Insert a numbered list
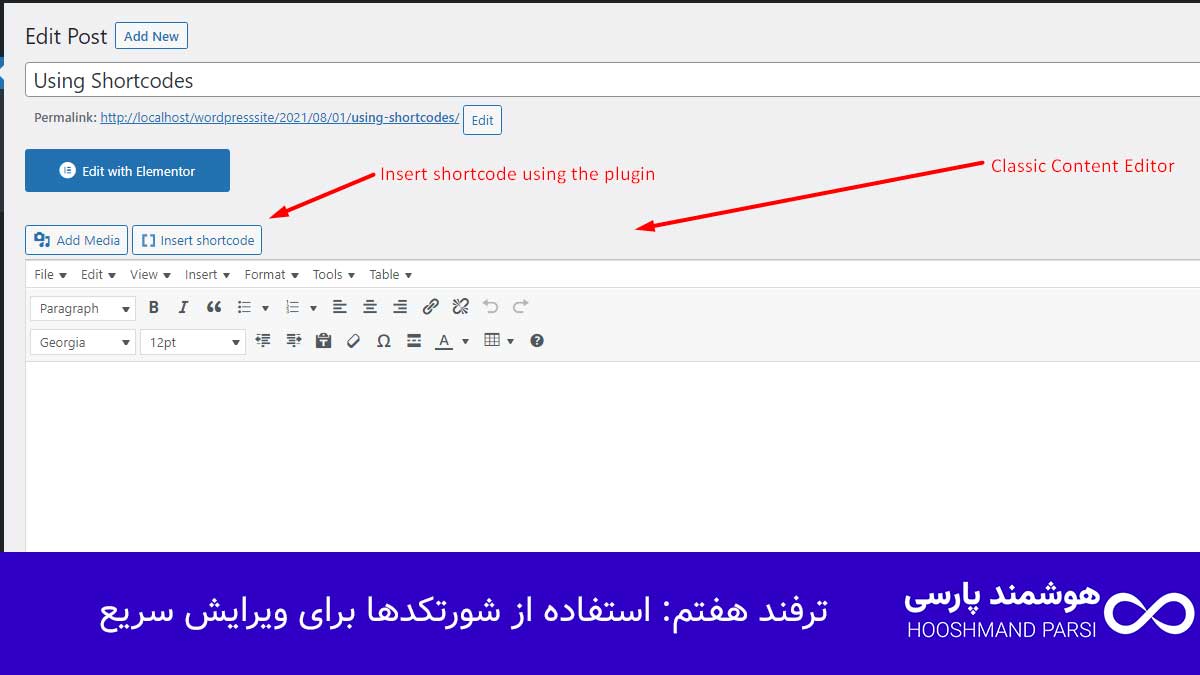 click(x=292, y=307)
